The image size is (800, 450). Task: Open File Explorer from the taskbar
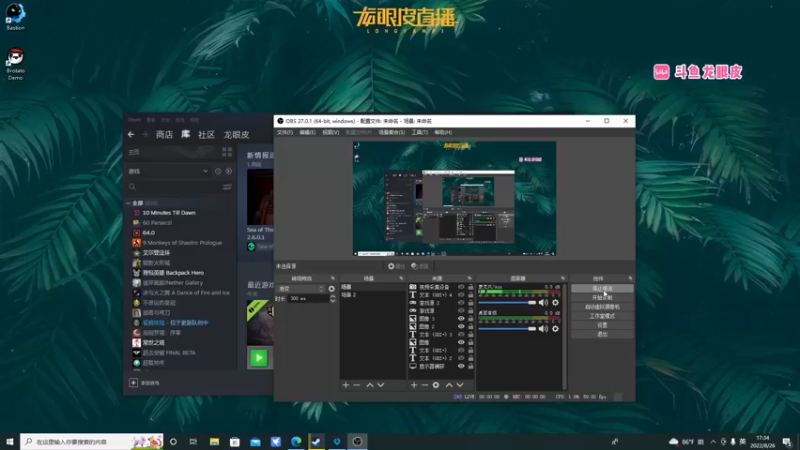click(214, 441)
